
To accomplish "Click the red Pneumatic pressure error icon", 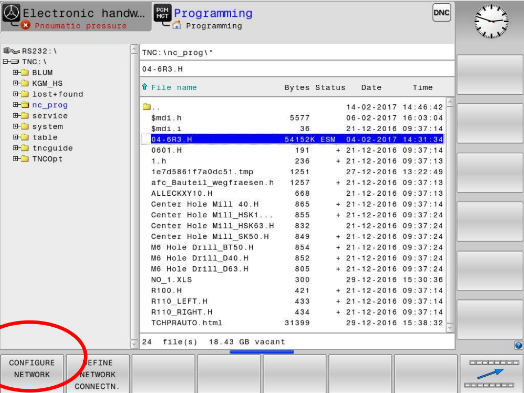I will coord(25,25).
